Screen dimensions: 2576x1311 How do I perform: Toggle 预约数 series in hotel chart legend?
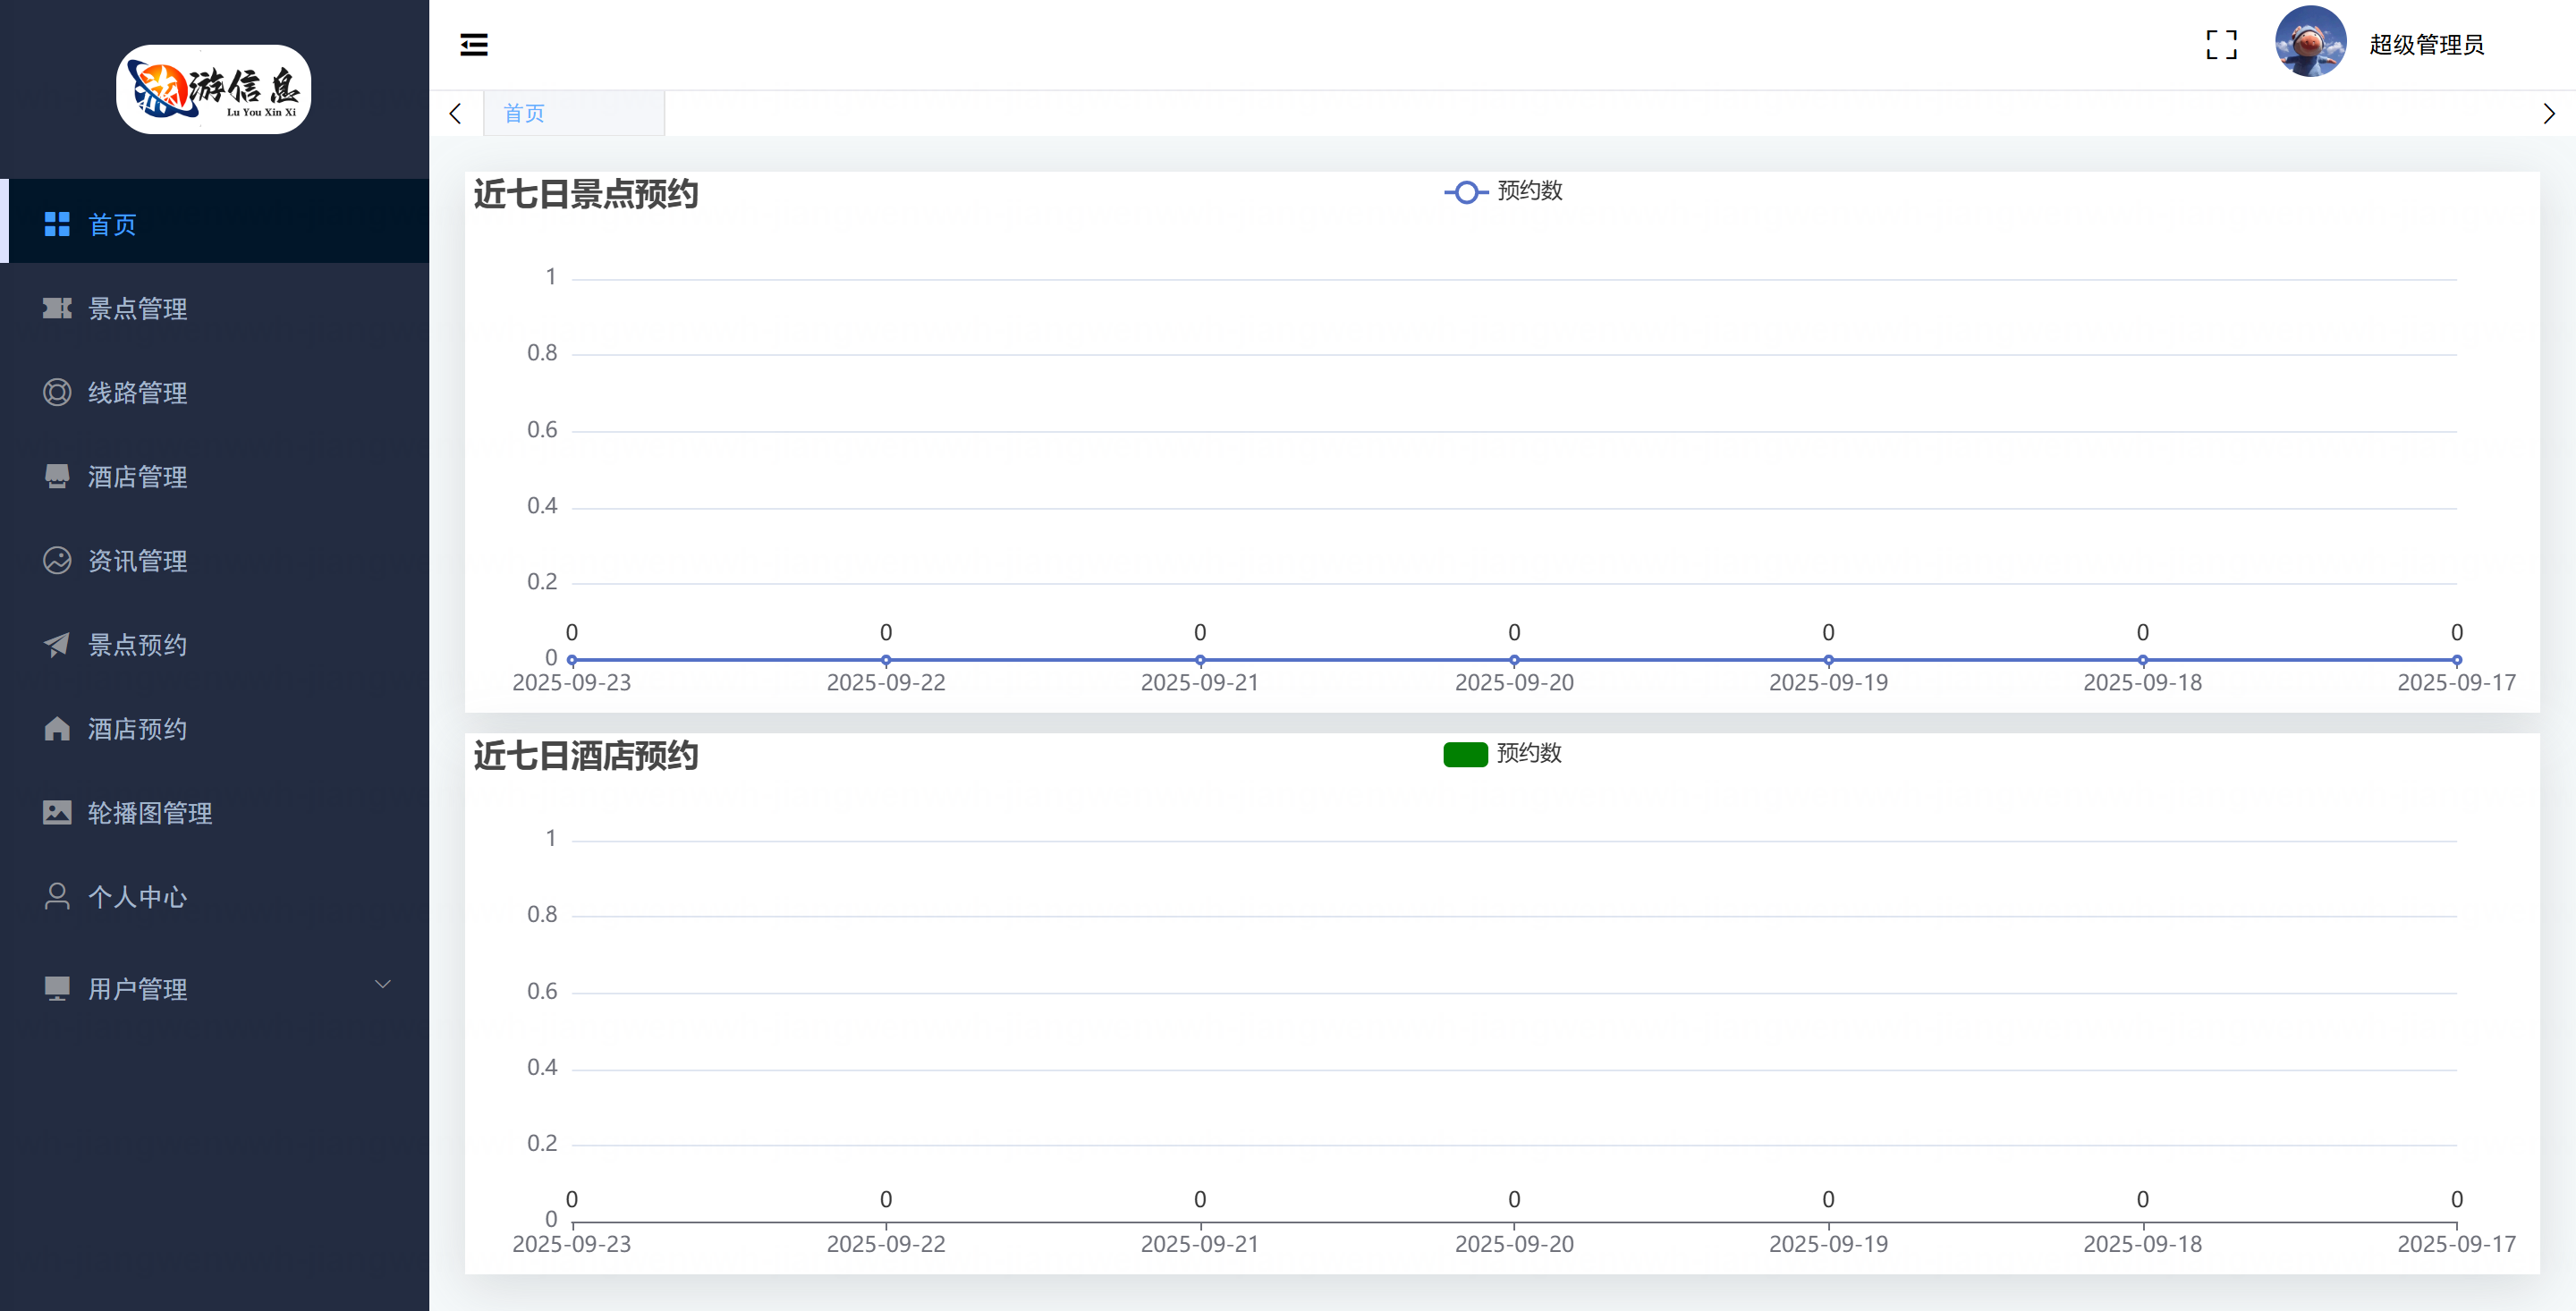(1528, 753)
